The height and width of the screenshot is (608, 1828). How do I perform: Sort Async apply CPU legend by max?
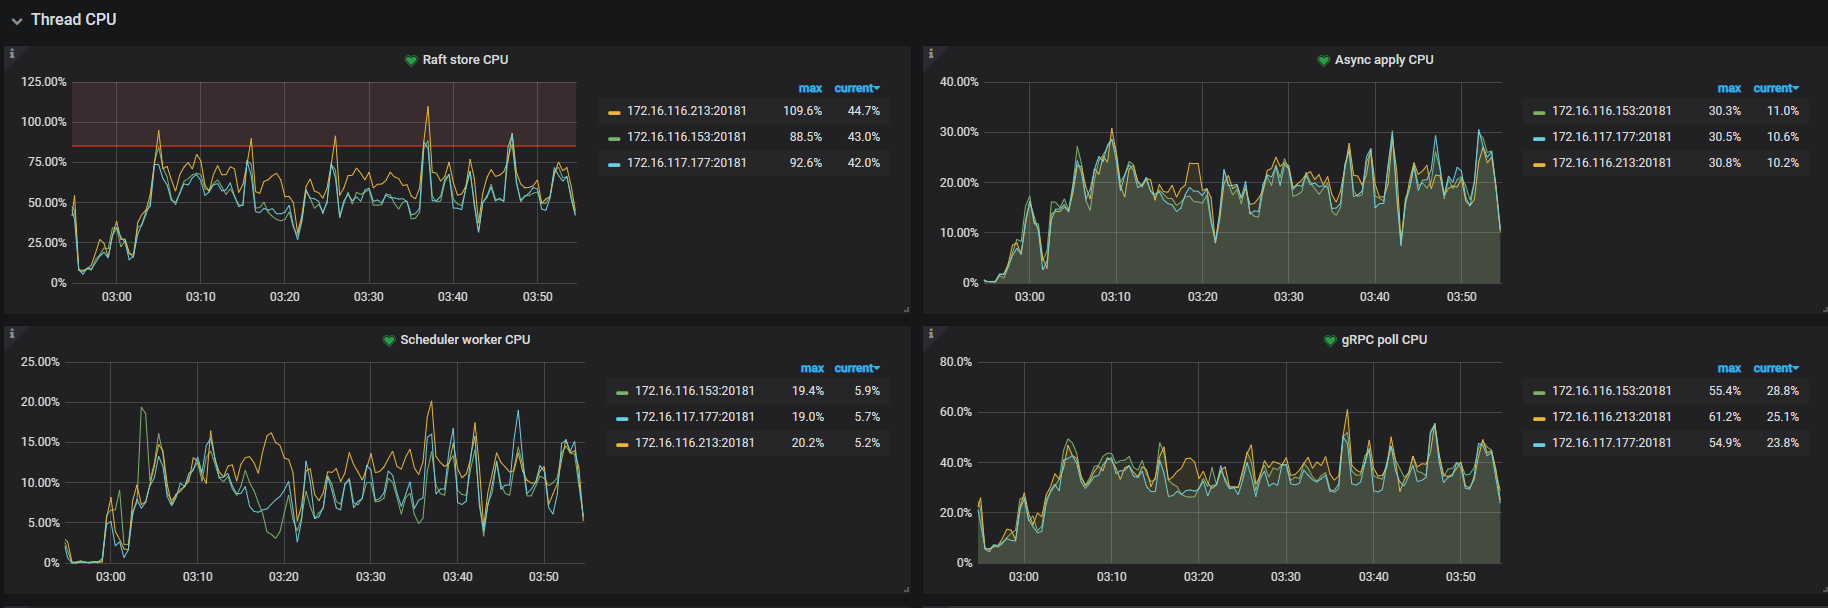coord(1728,89)
